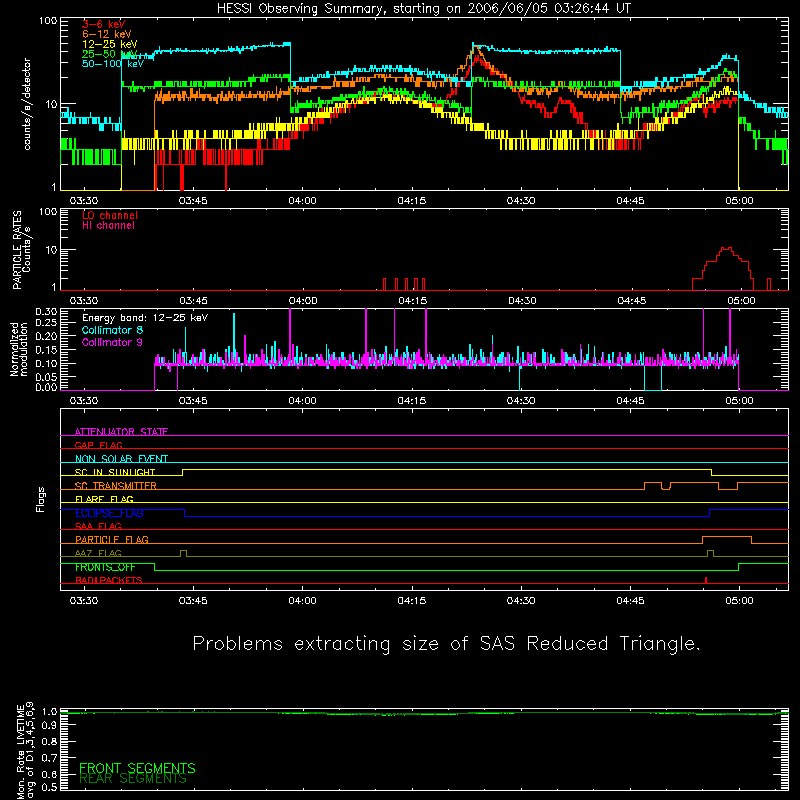
Task: Click the vertical Flags axis label
Action: pos(40,499)
